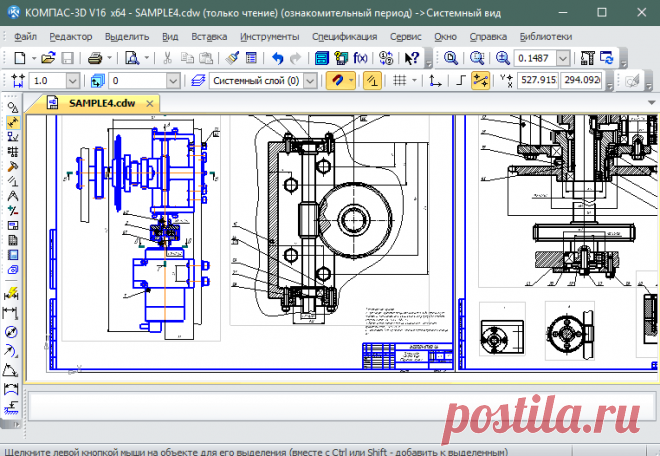Toggle orthogonal drawing mode
Image resolution: width=660 pixels, height=456 pixels.
(458, 80)
